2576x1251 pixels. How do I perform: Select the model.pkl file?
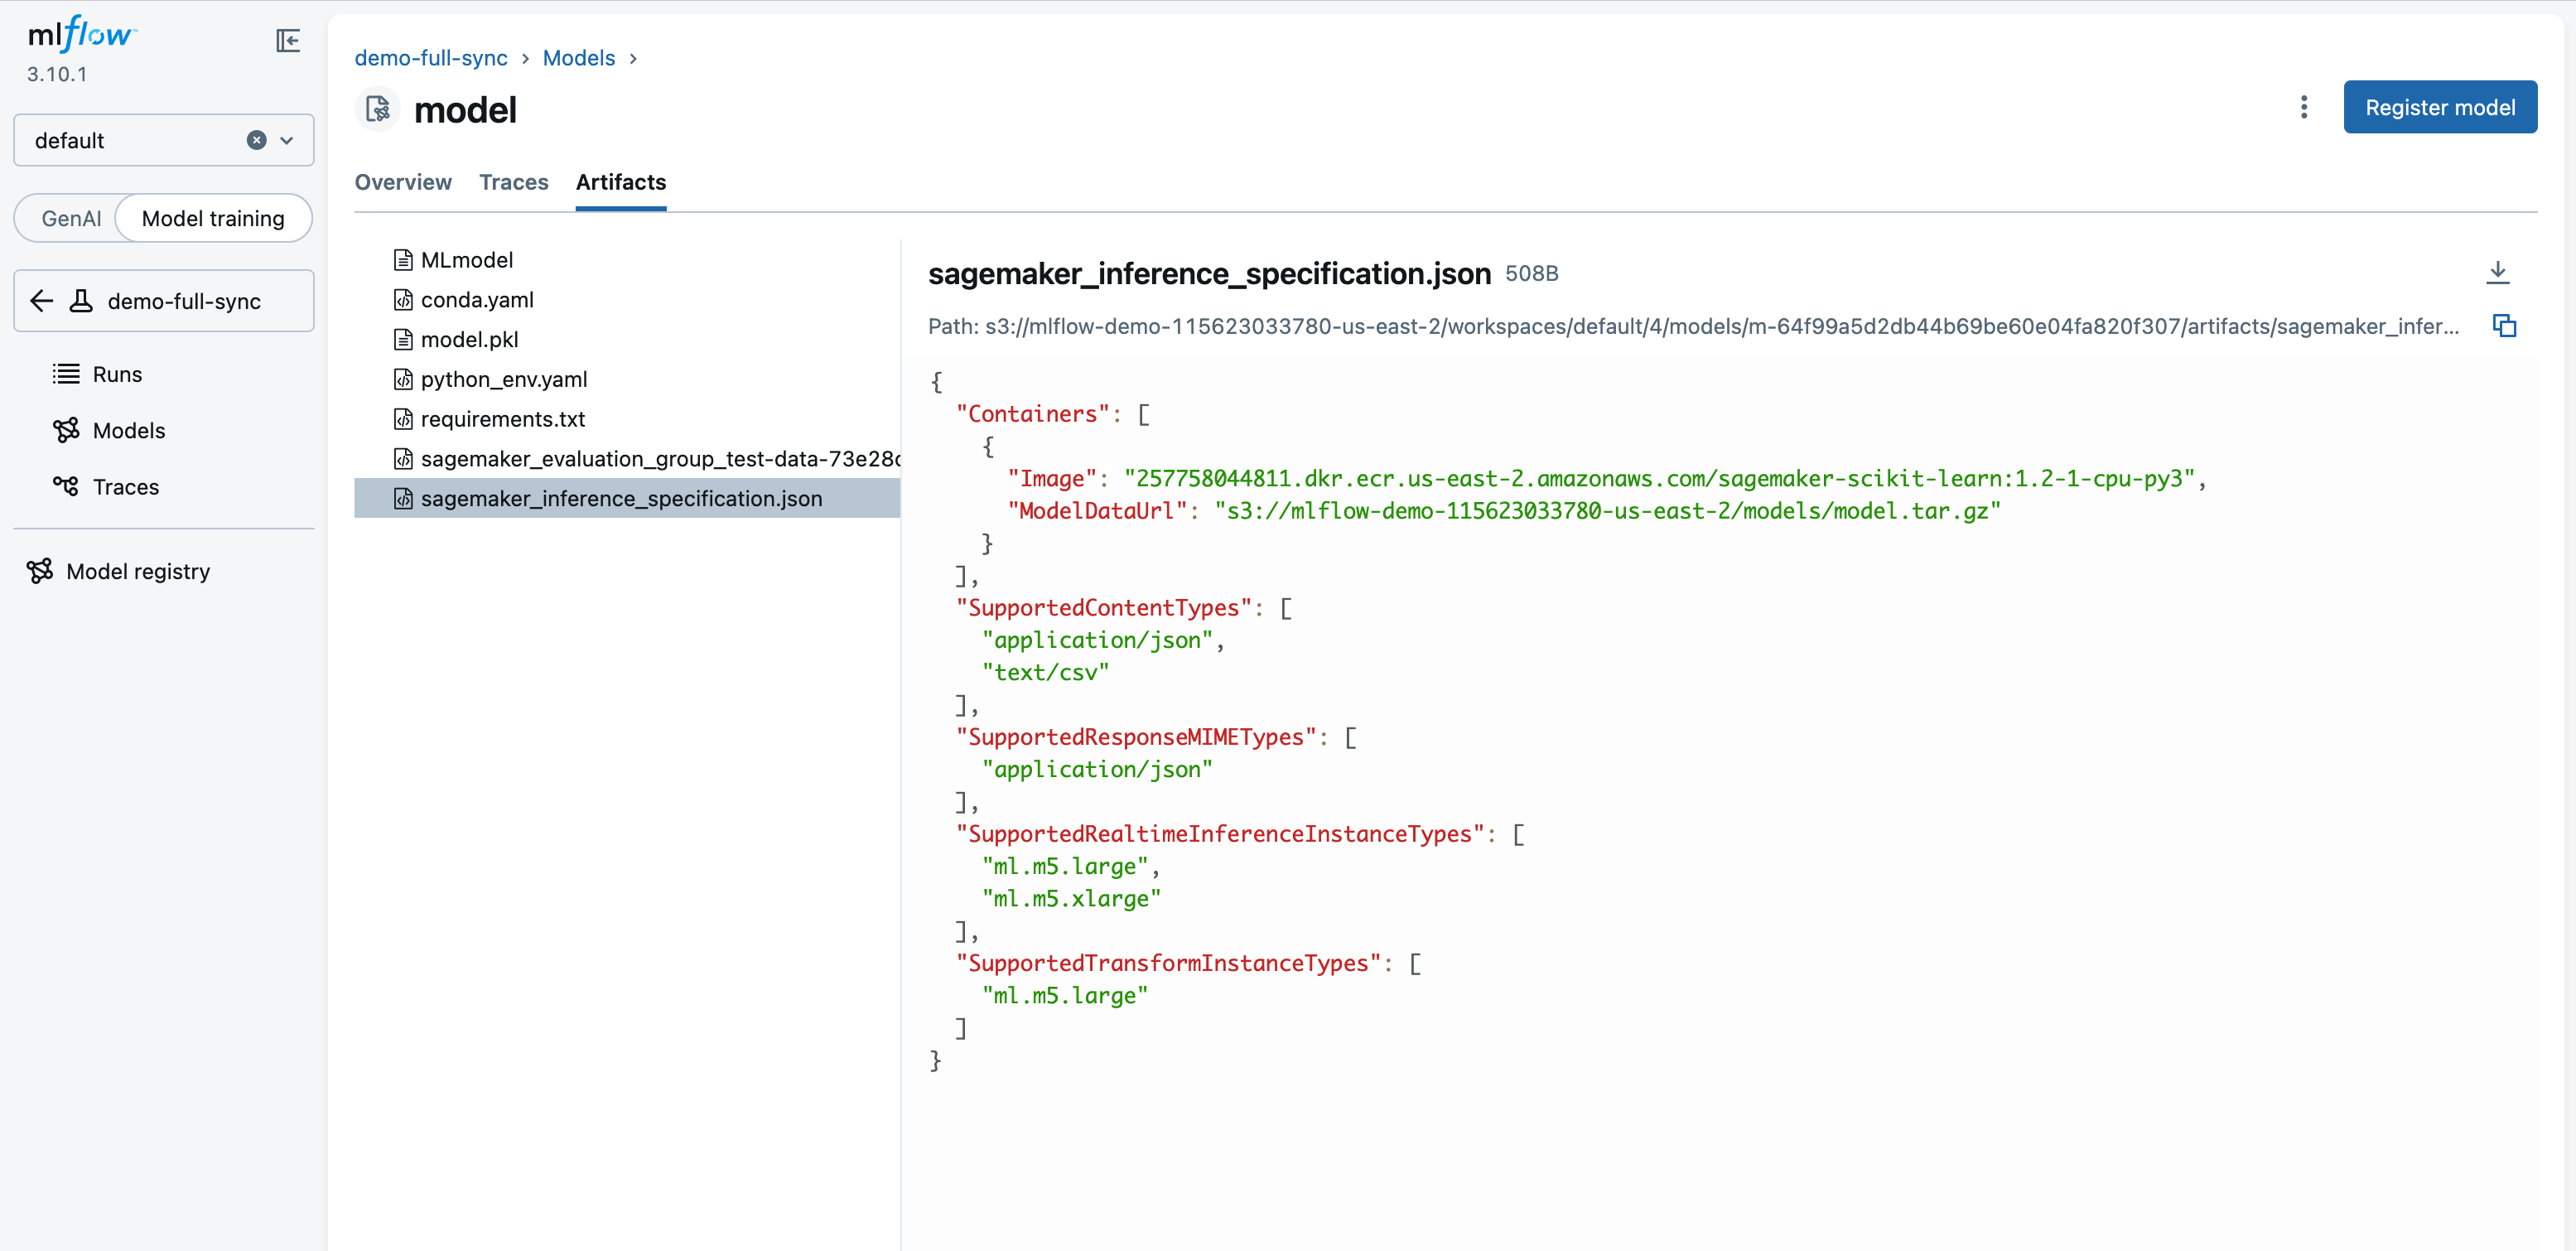627,340
